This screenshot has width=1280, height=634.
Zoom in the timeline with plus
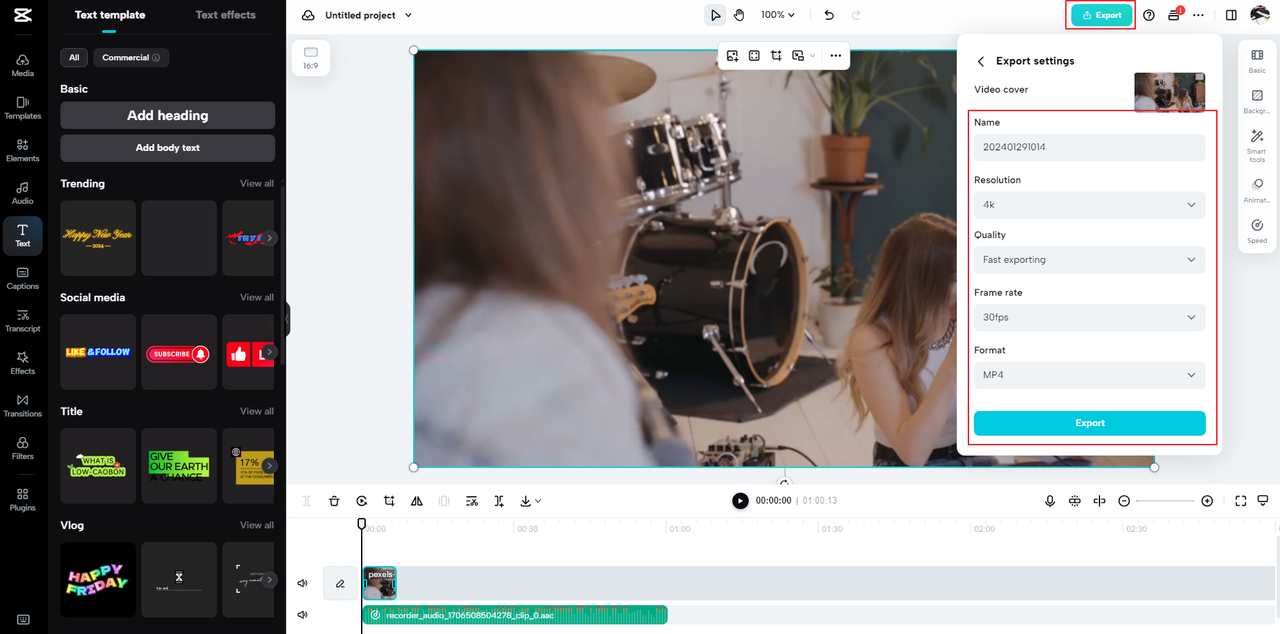click(x=1207, y=501)
